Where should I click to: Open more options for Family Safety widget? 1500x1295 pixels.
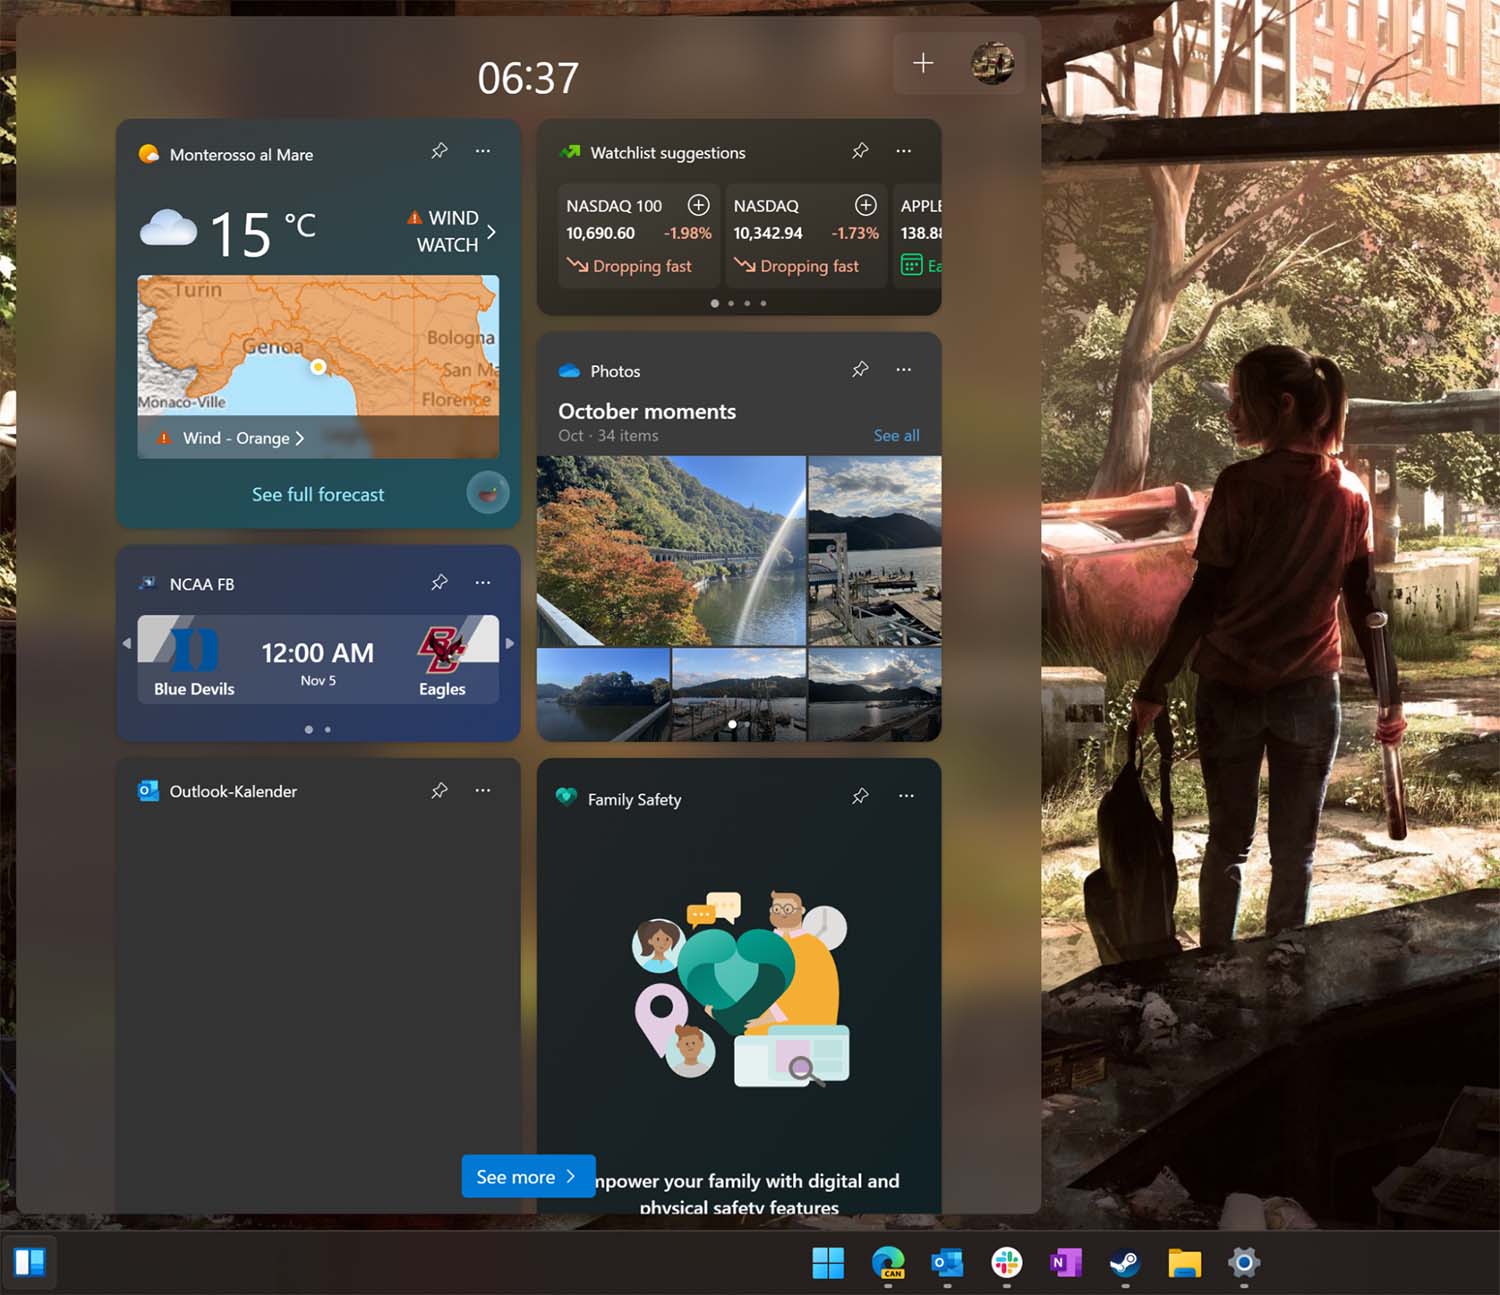(906, 797)
